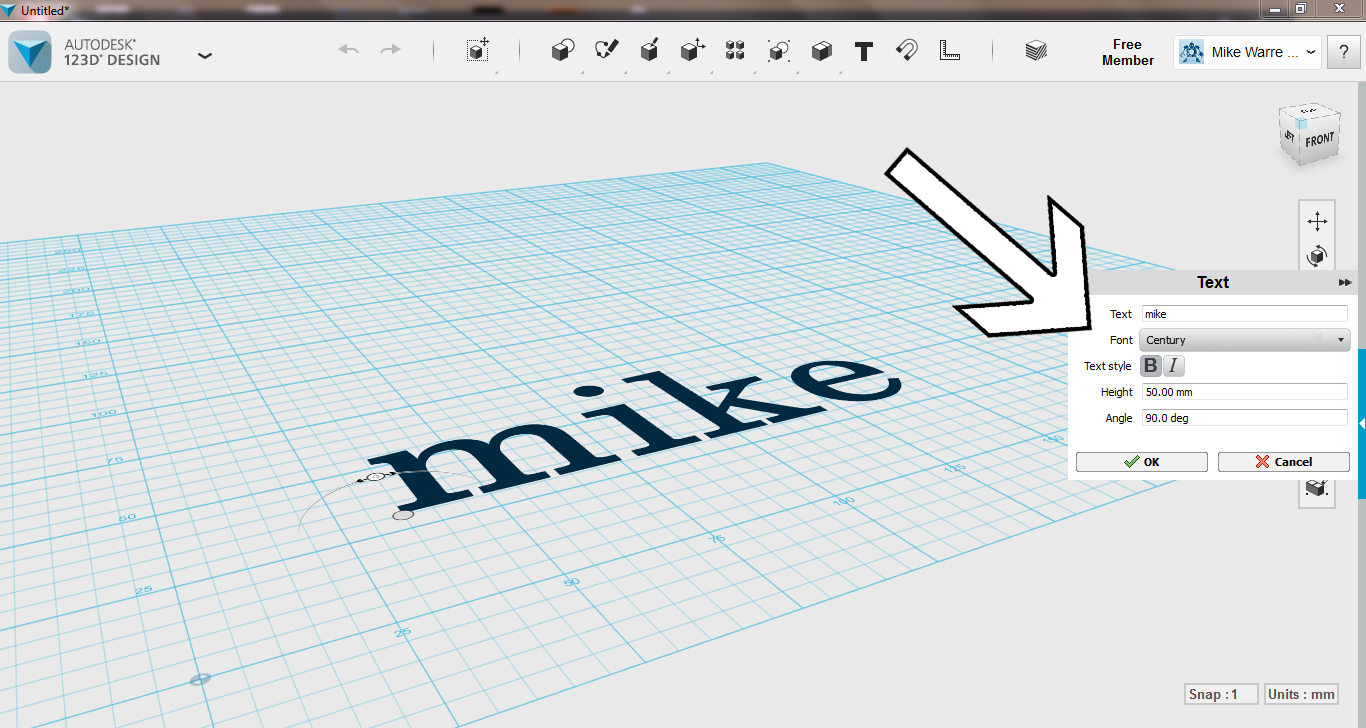Screen dimensions: 1366x728
Task: Confirm the text with the OK button
Action: coord(1142,462)
